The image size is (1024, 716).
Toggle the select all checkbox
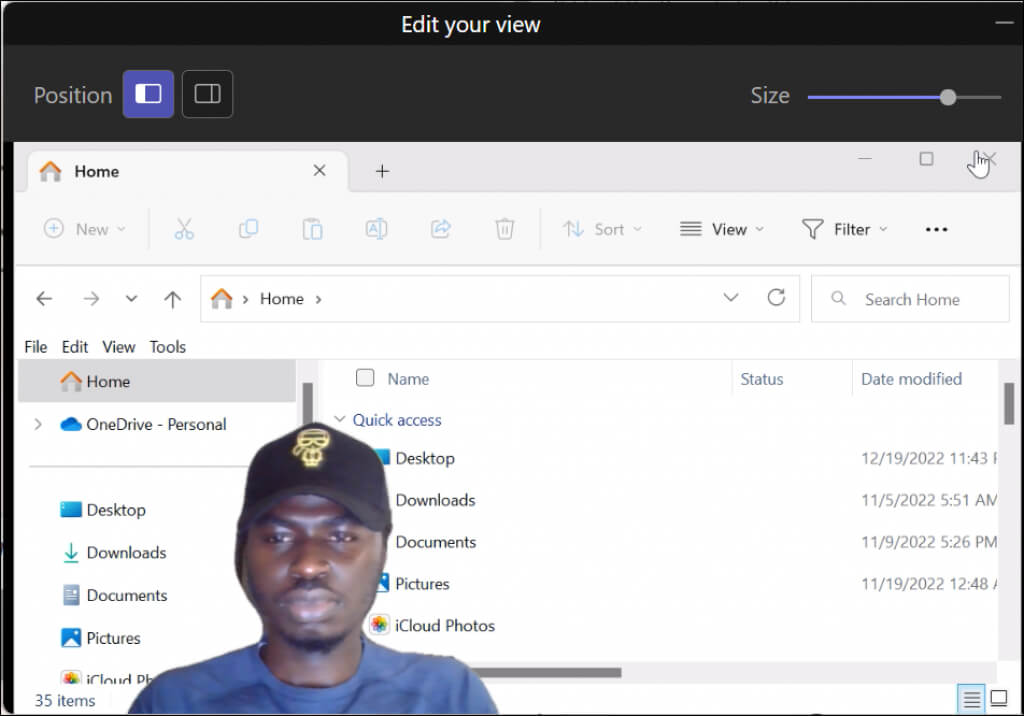(365, 378)
